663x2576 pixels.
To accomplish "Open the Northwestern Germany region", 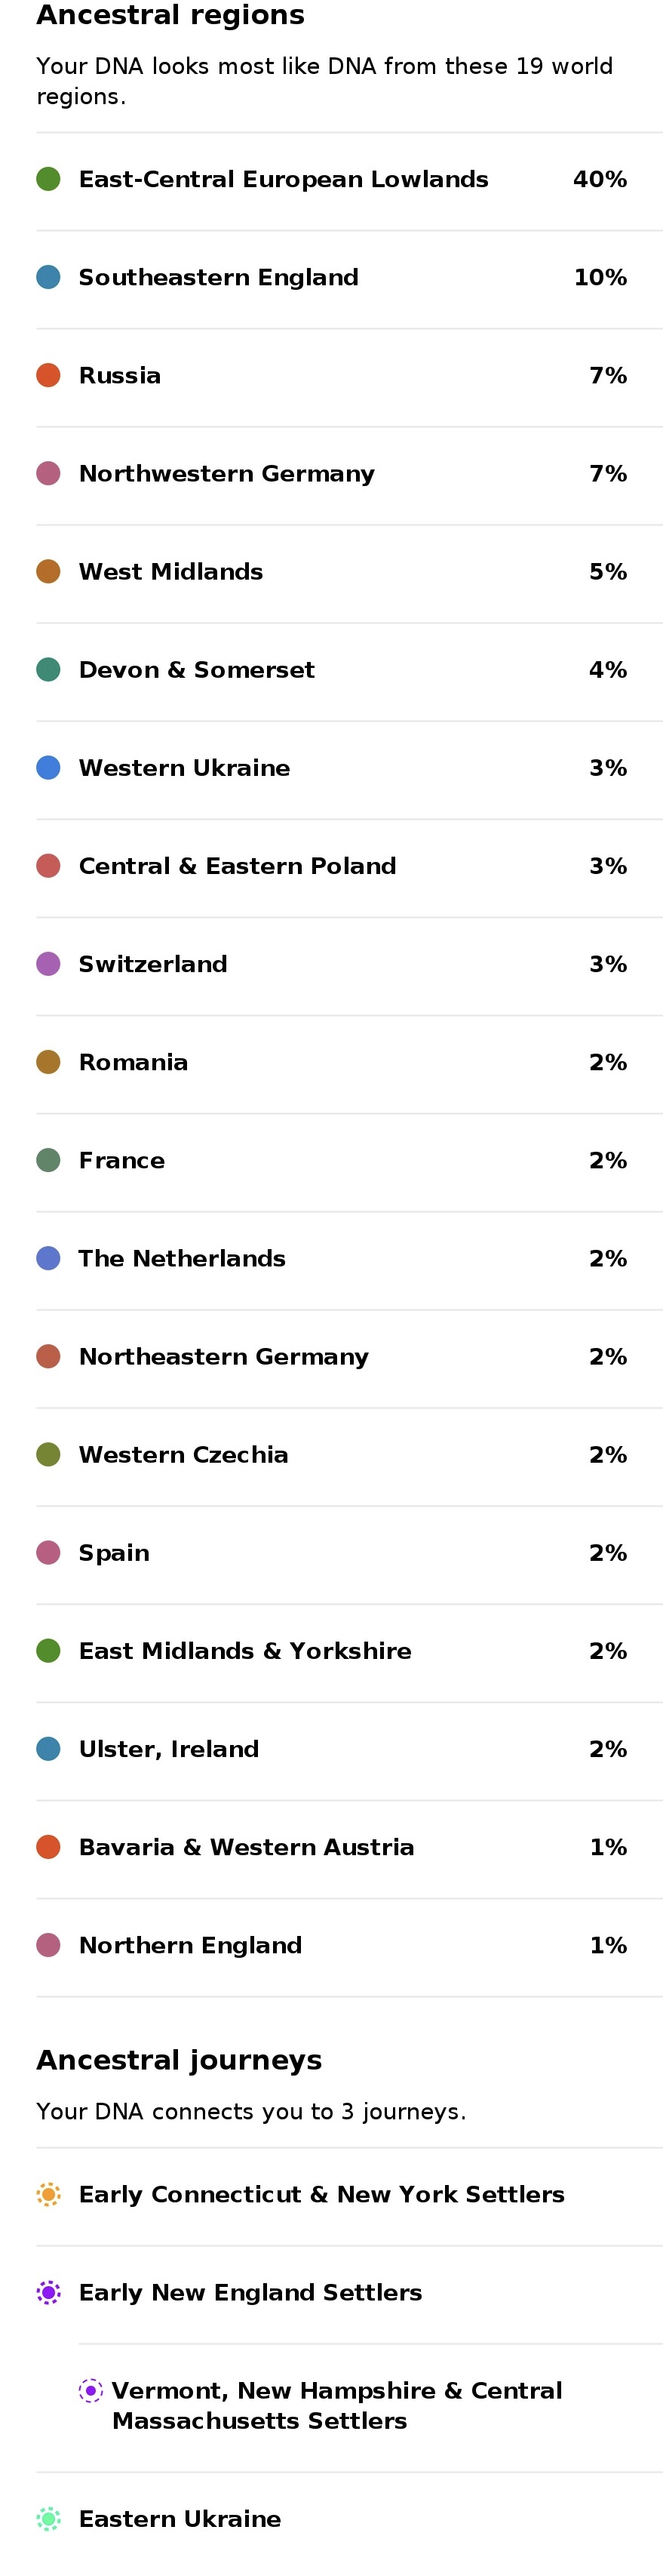I will (349, 474).
